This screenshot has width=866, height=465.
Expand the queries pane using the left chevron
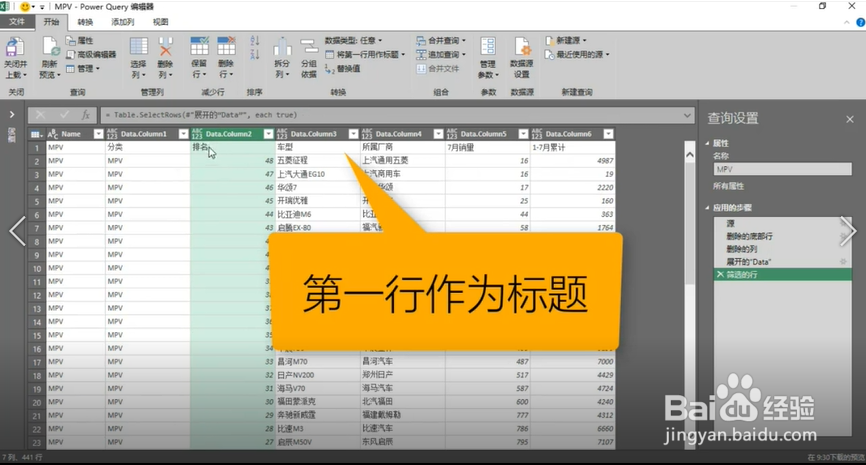click(x=12, y=115)
